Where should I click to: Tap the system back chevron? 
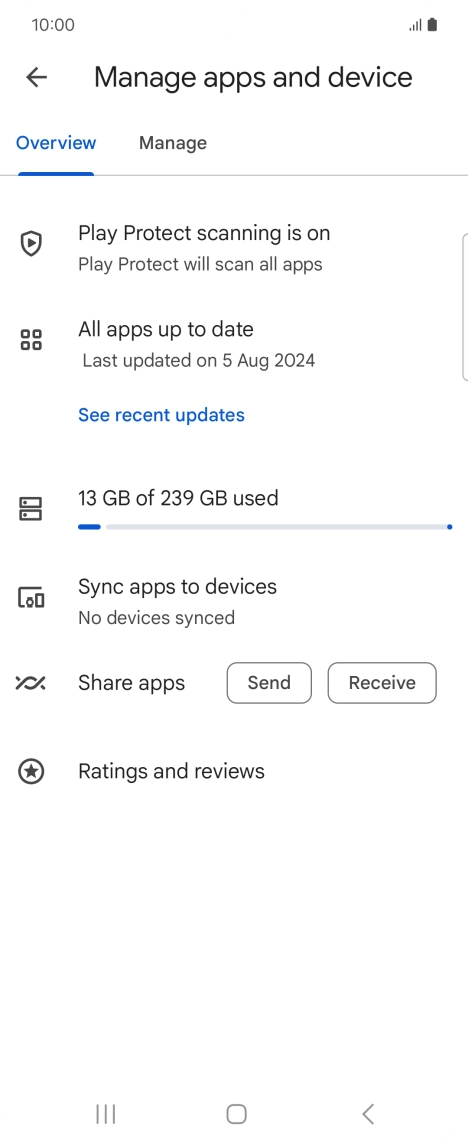tap(368, 1113)
